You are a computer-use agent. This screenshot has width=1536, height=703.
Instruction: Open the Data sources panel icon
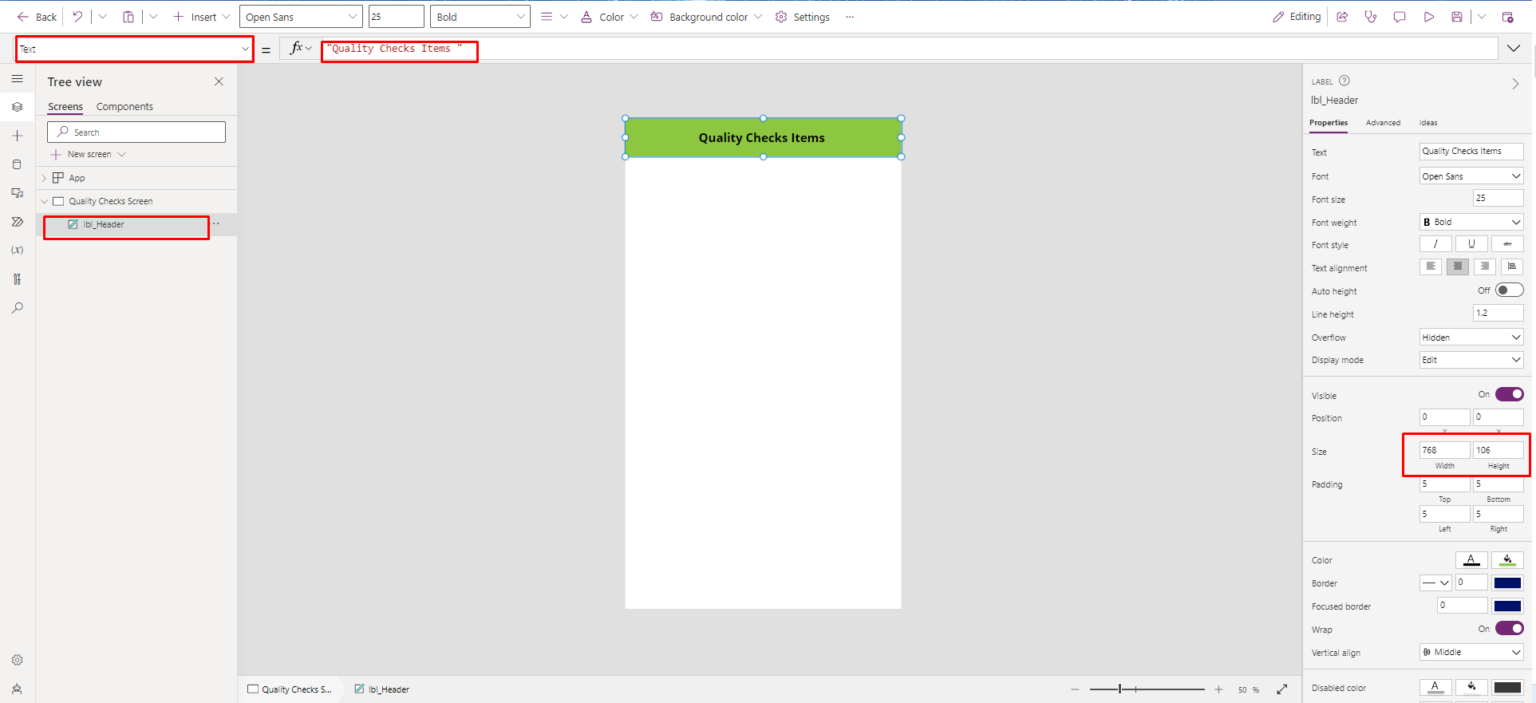(x=17, y=163)
